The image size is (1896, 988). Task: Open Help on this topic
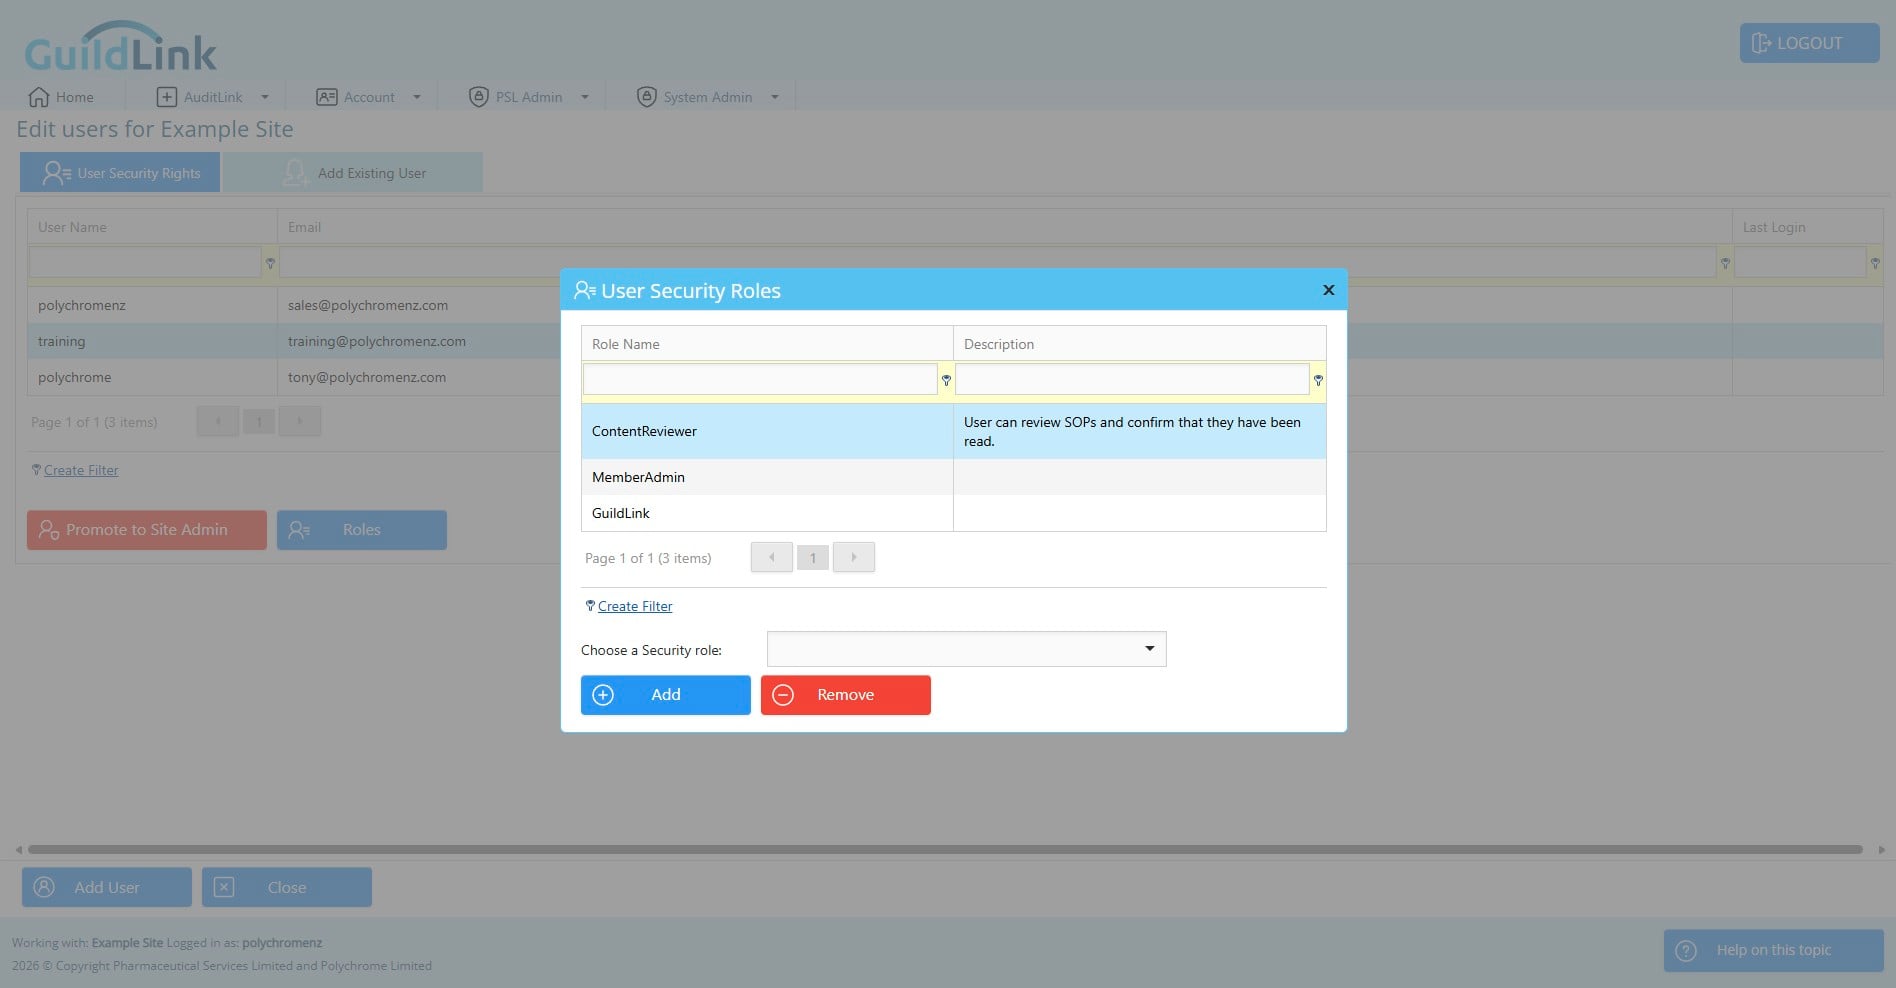pos(1774,950)
